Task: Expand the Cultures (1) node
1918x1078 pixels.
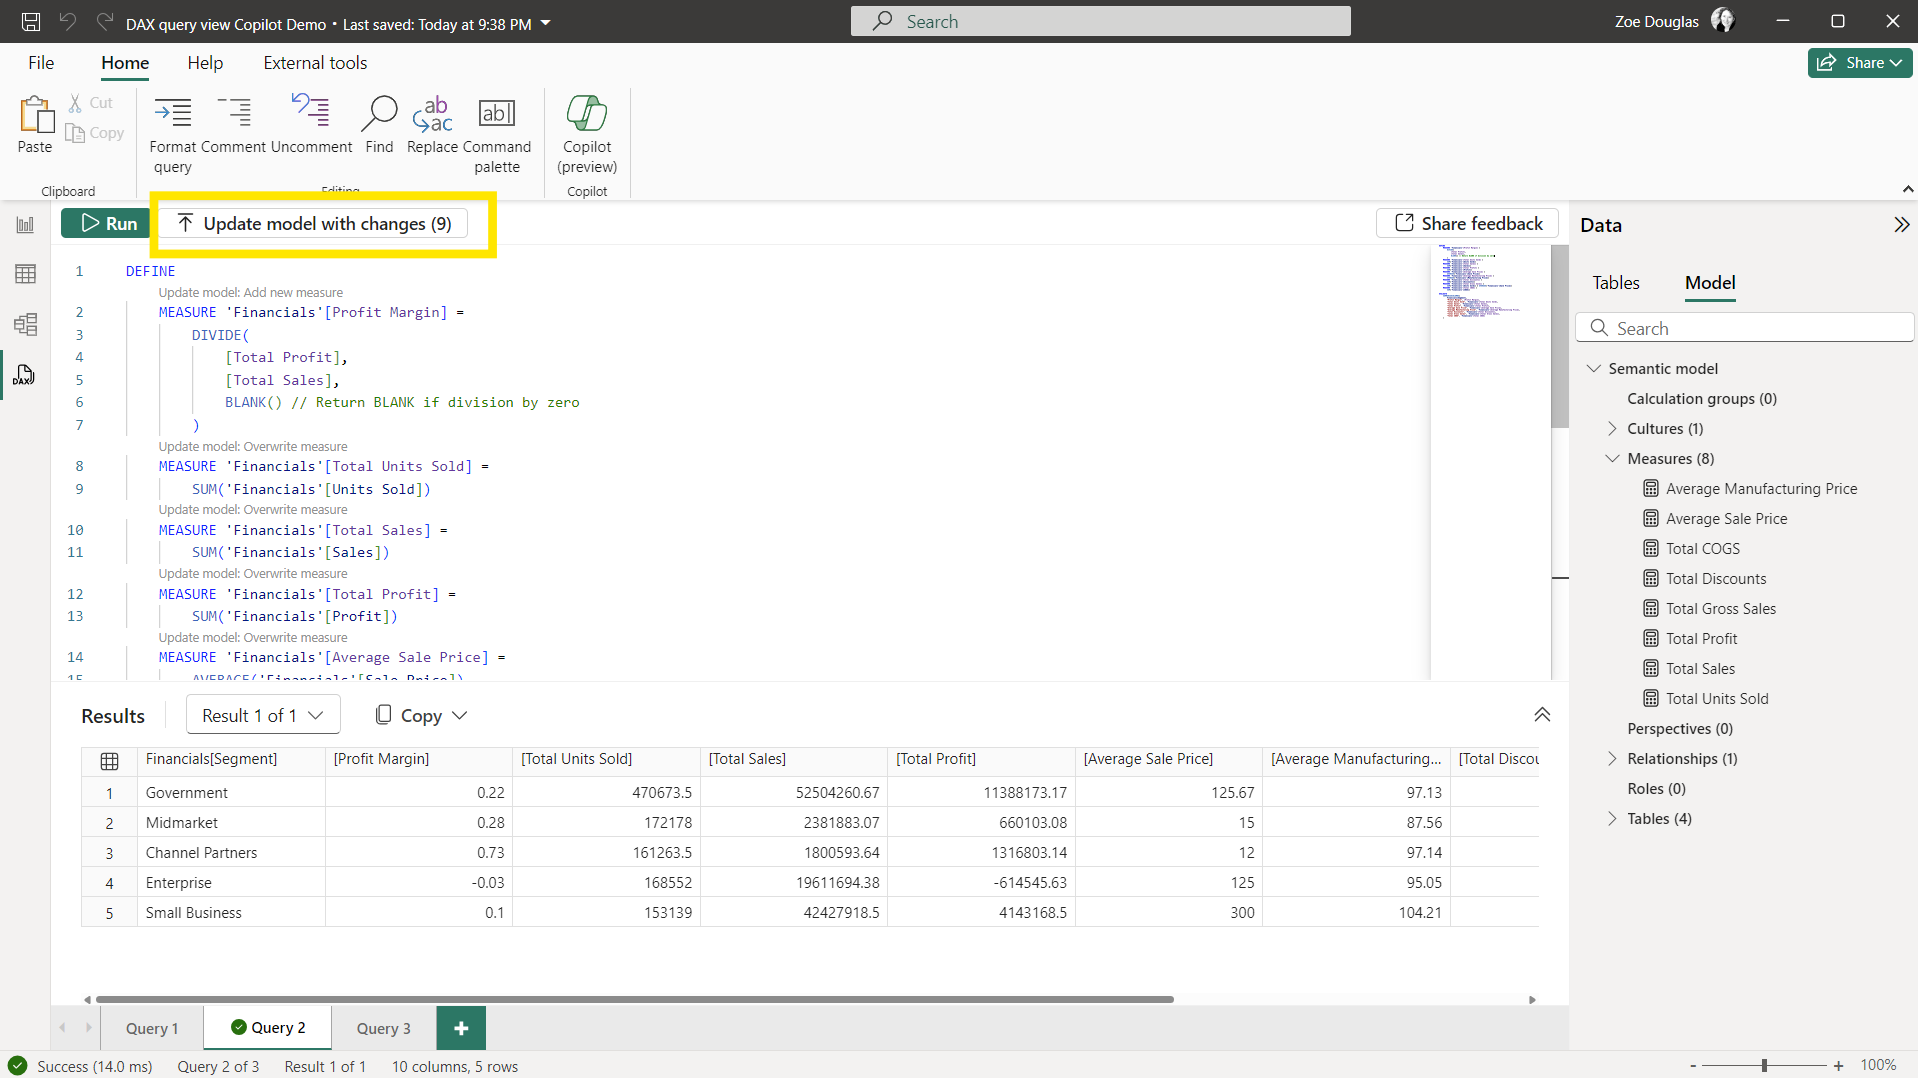Action: [1612, 428]
